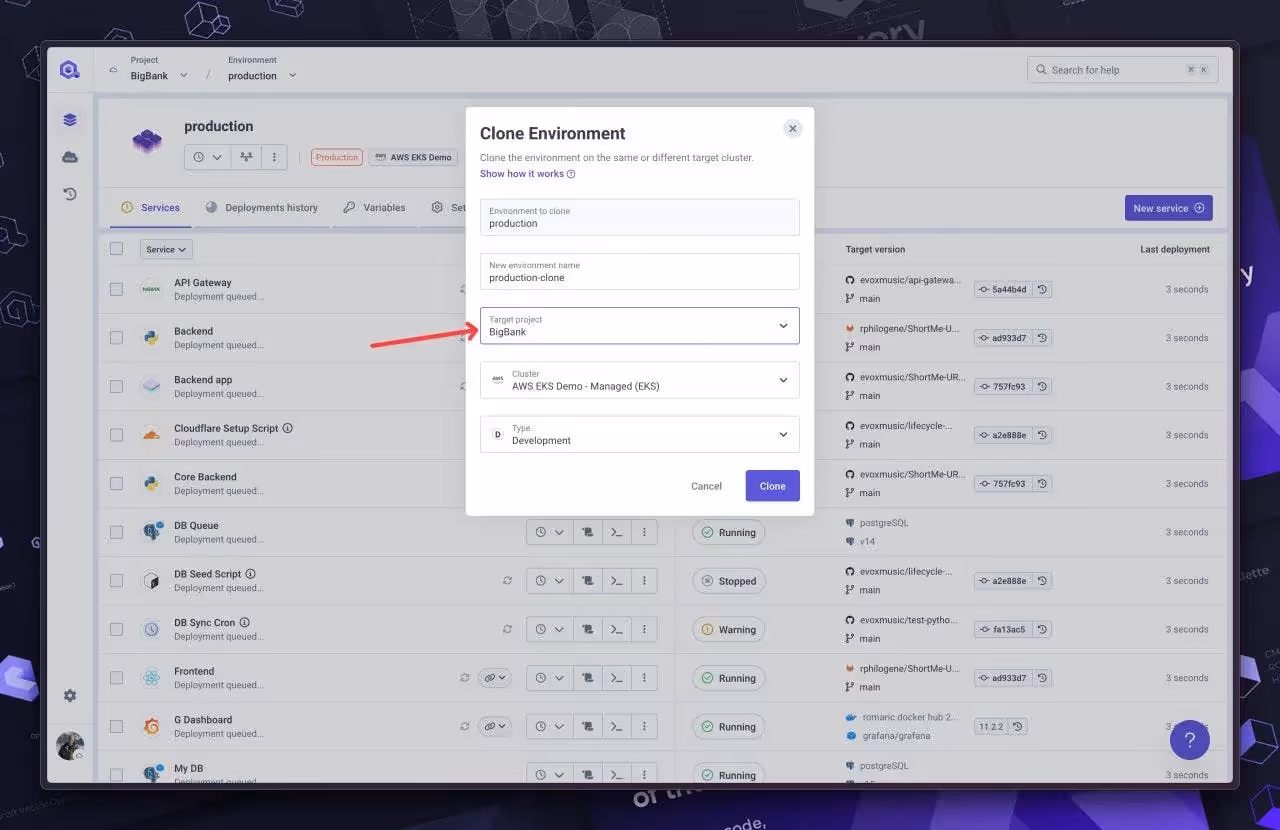Switch to the Services tab
Viewport: 1280px width, 830px height.
(x=150, y=208)
